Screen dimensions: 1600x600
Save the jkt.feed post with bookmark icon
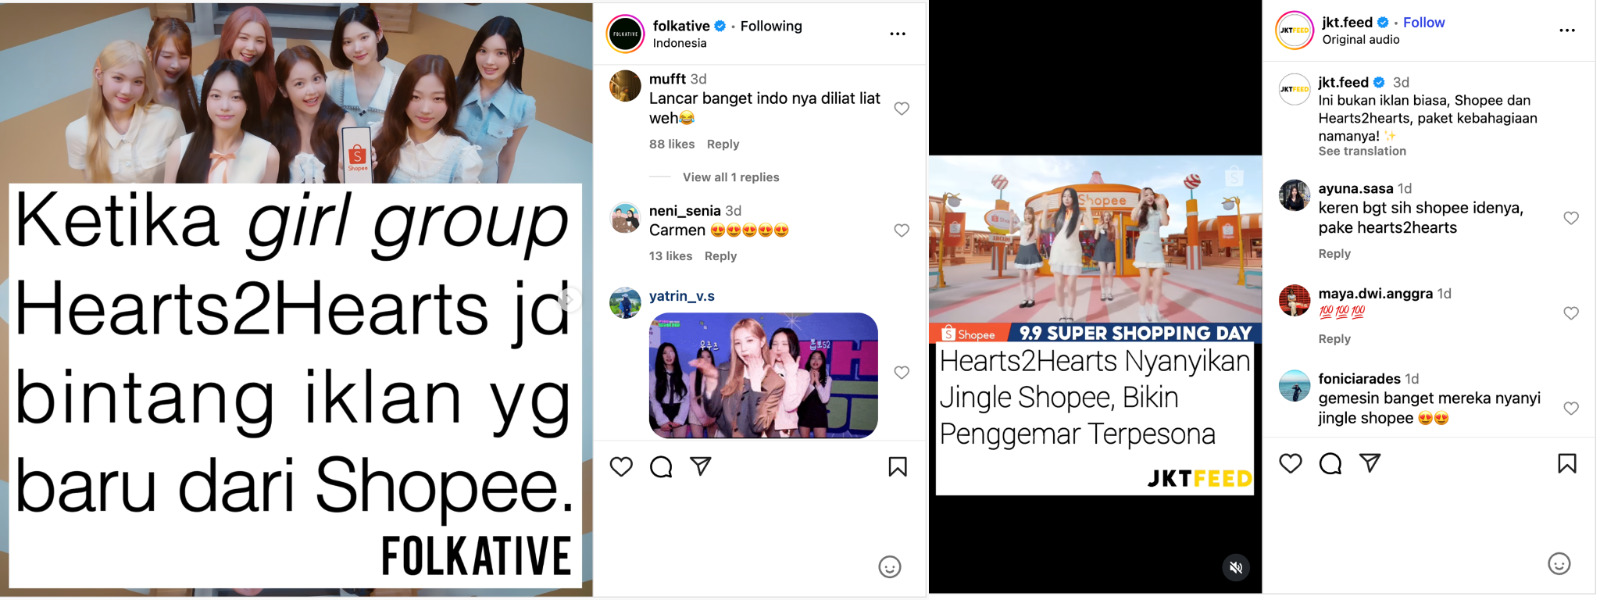[x=1567, y=463]
